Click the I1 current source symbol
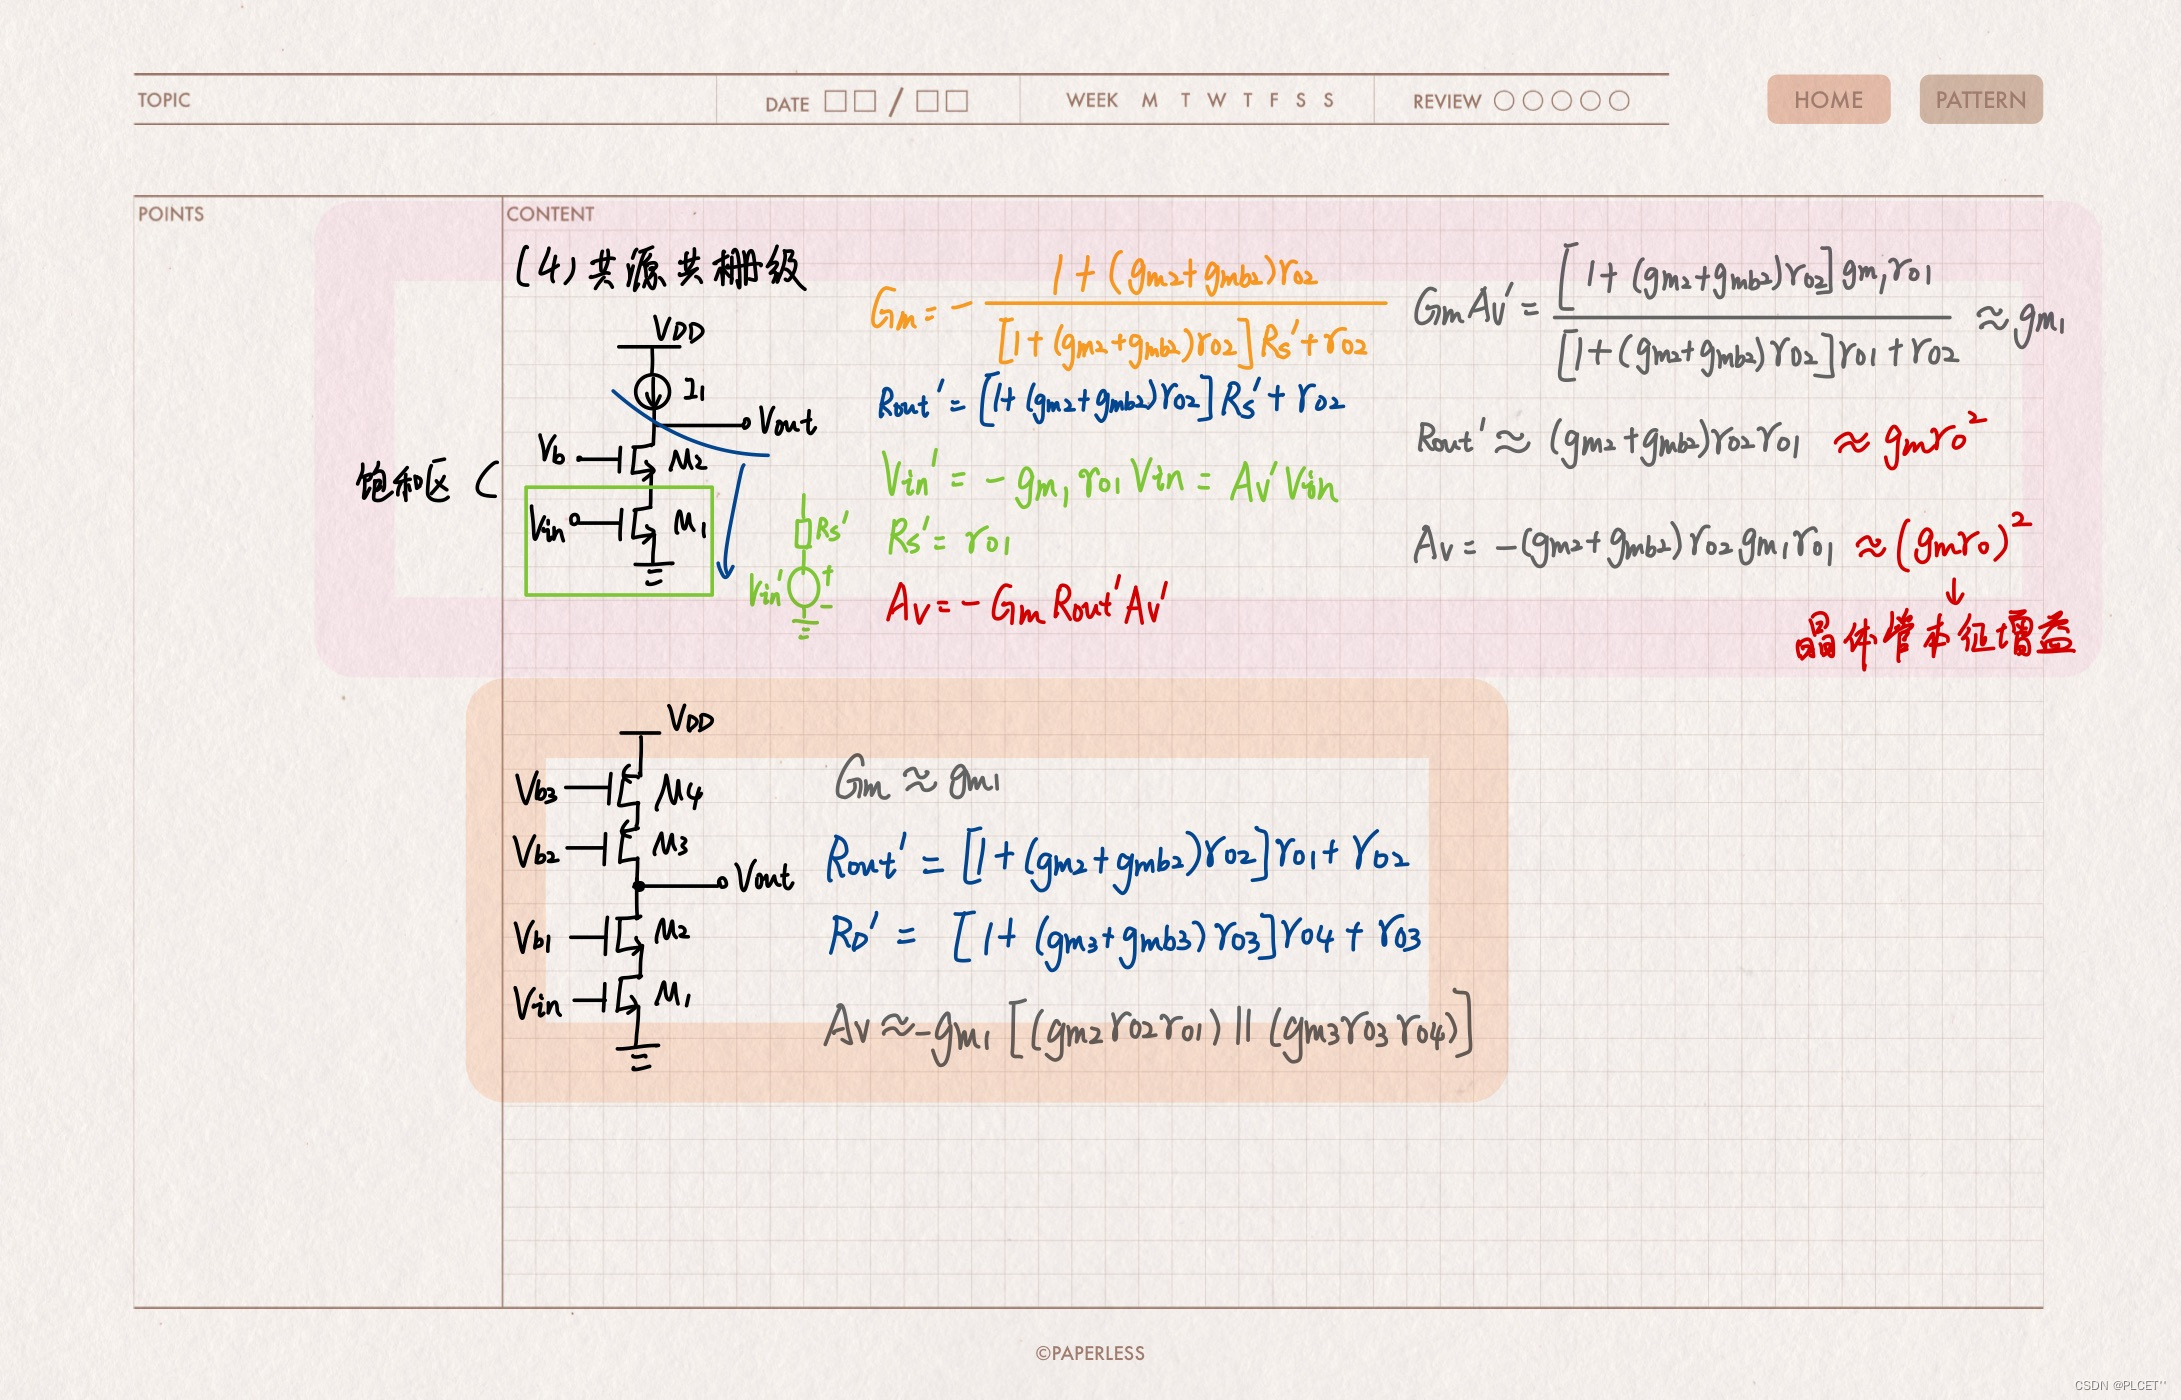Screen dimensions: 2181x1400 pos(652,390)
